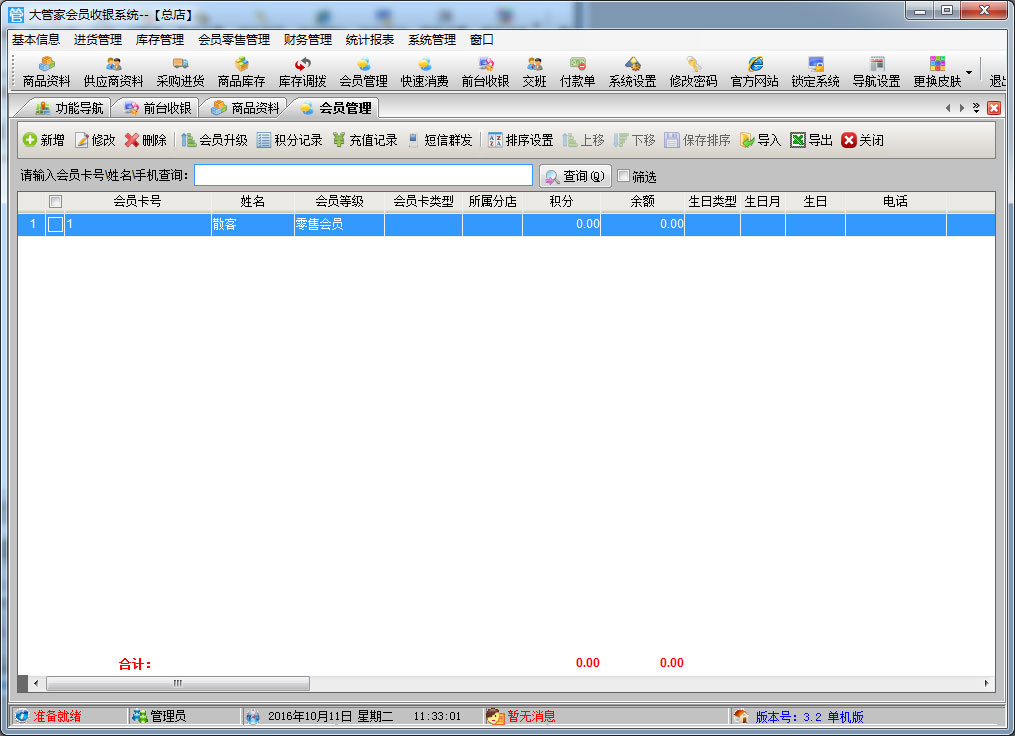
Task: Switch to the 商品资料 tab
Action: (x=258, y=106)
